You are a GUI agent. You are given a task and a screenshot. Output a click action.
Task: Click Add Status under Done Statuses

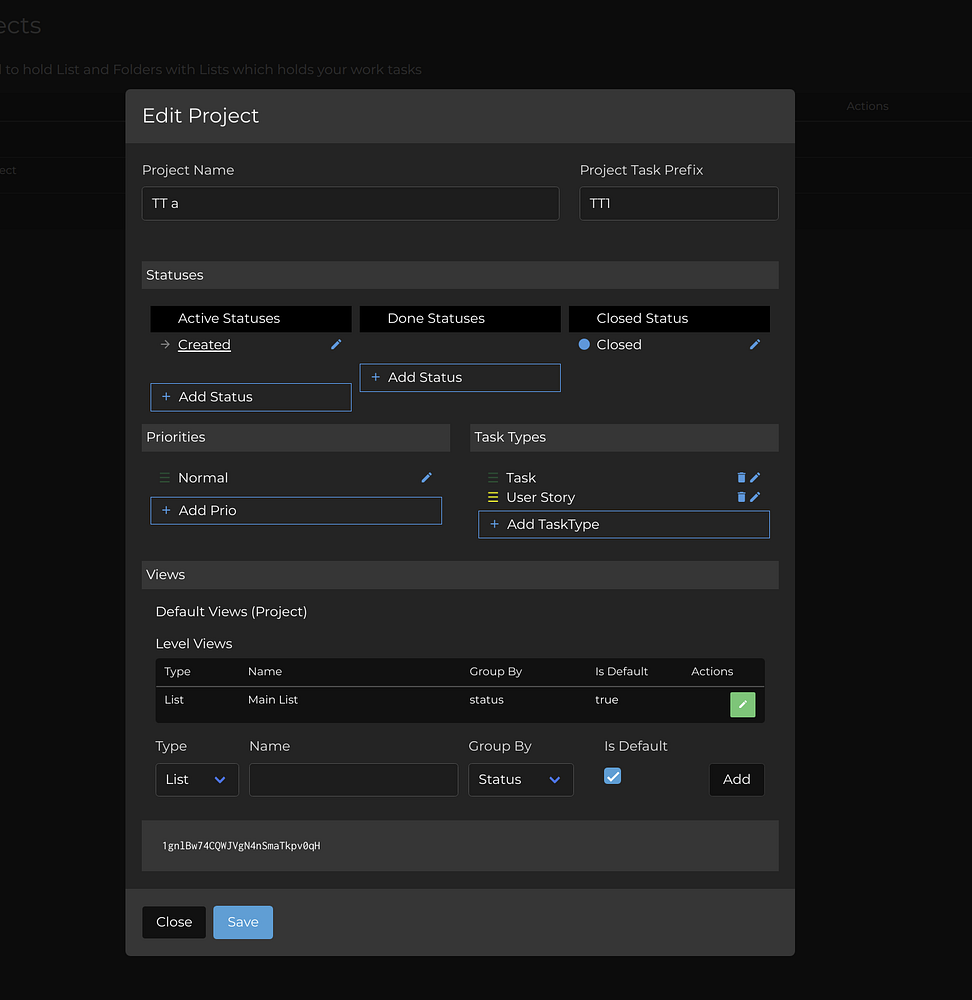tap(460, 378)
